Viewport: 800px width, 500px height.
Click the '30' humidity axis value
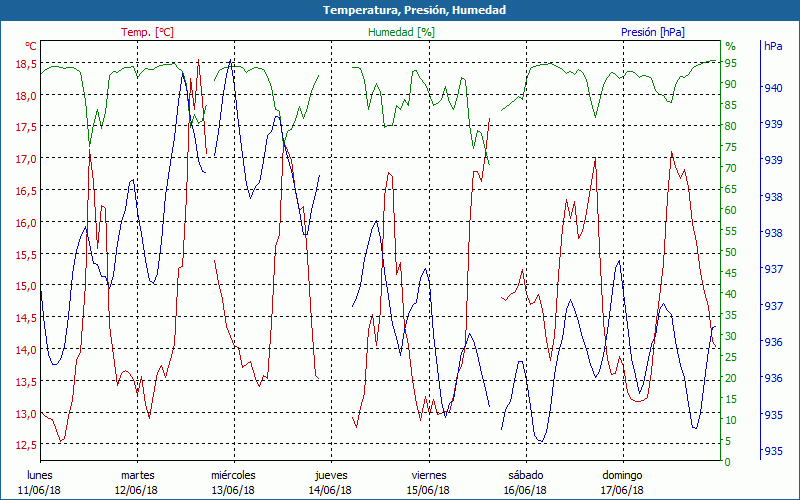click(x=731, y=336)
